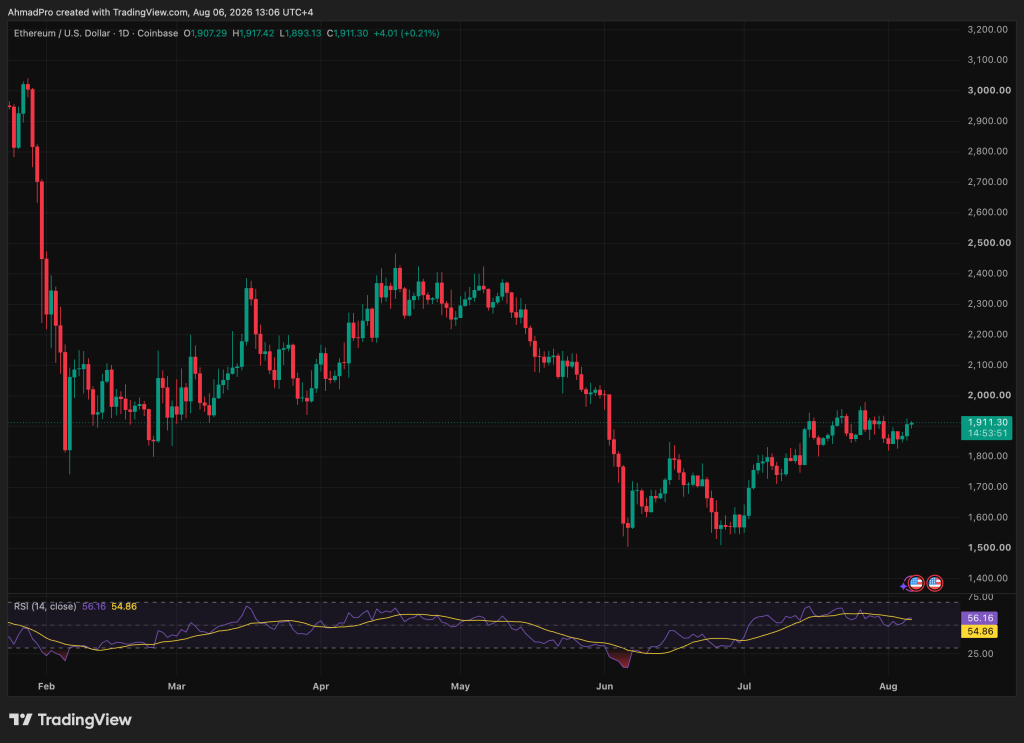Select the close value C1,911.30 in legend
The image size is (1024, 743).
click(x=347, y=33)
